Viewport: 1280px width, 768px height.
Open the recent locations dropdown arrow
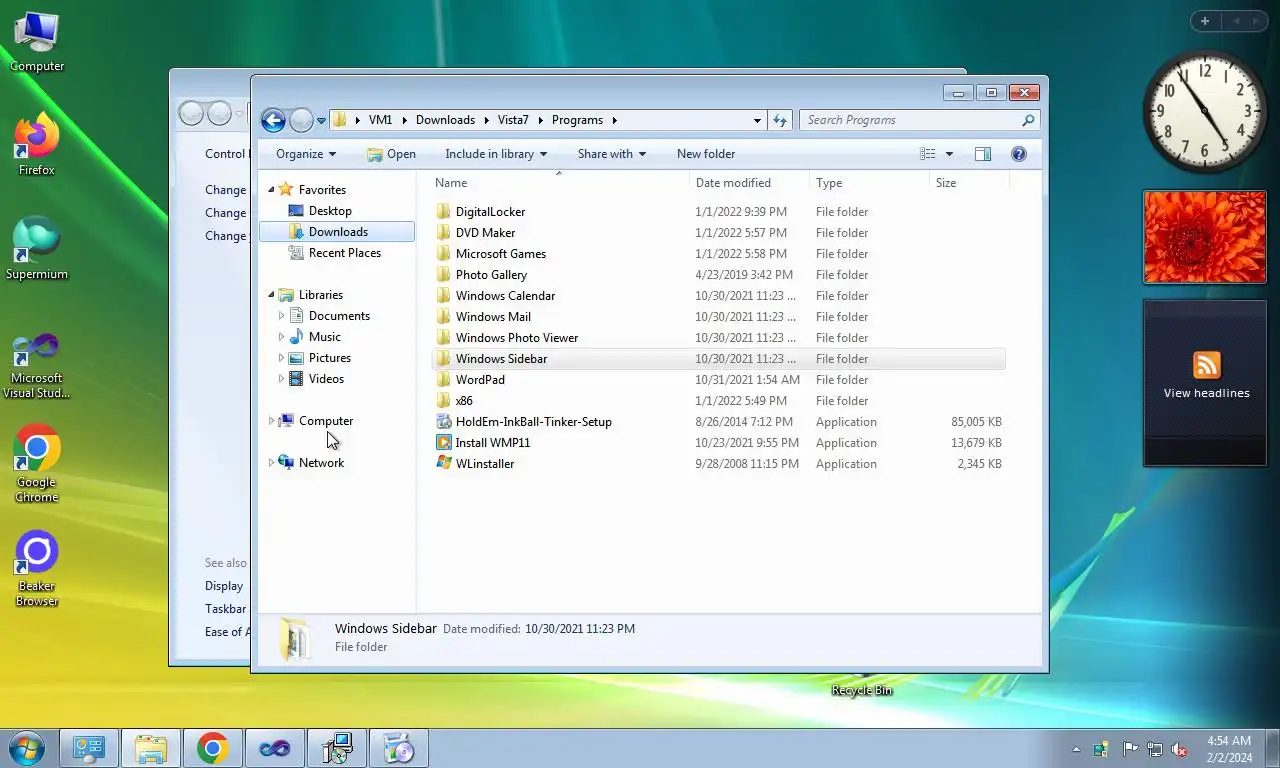click(321, 121)
